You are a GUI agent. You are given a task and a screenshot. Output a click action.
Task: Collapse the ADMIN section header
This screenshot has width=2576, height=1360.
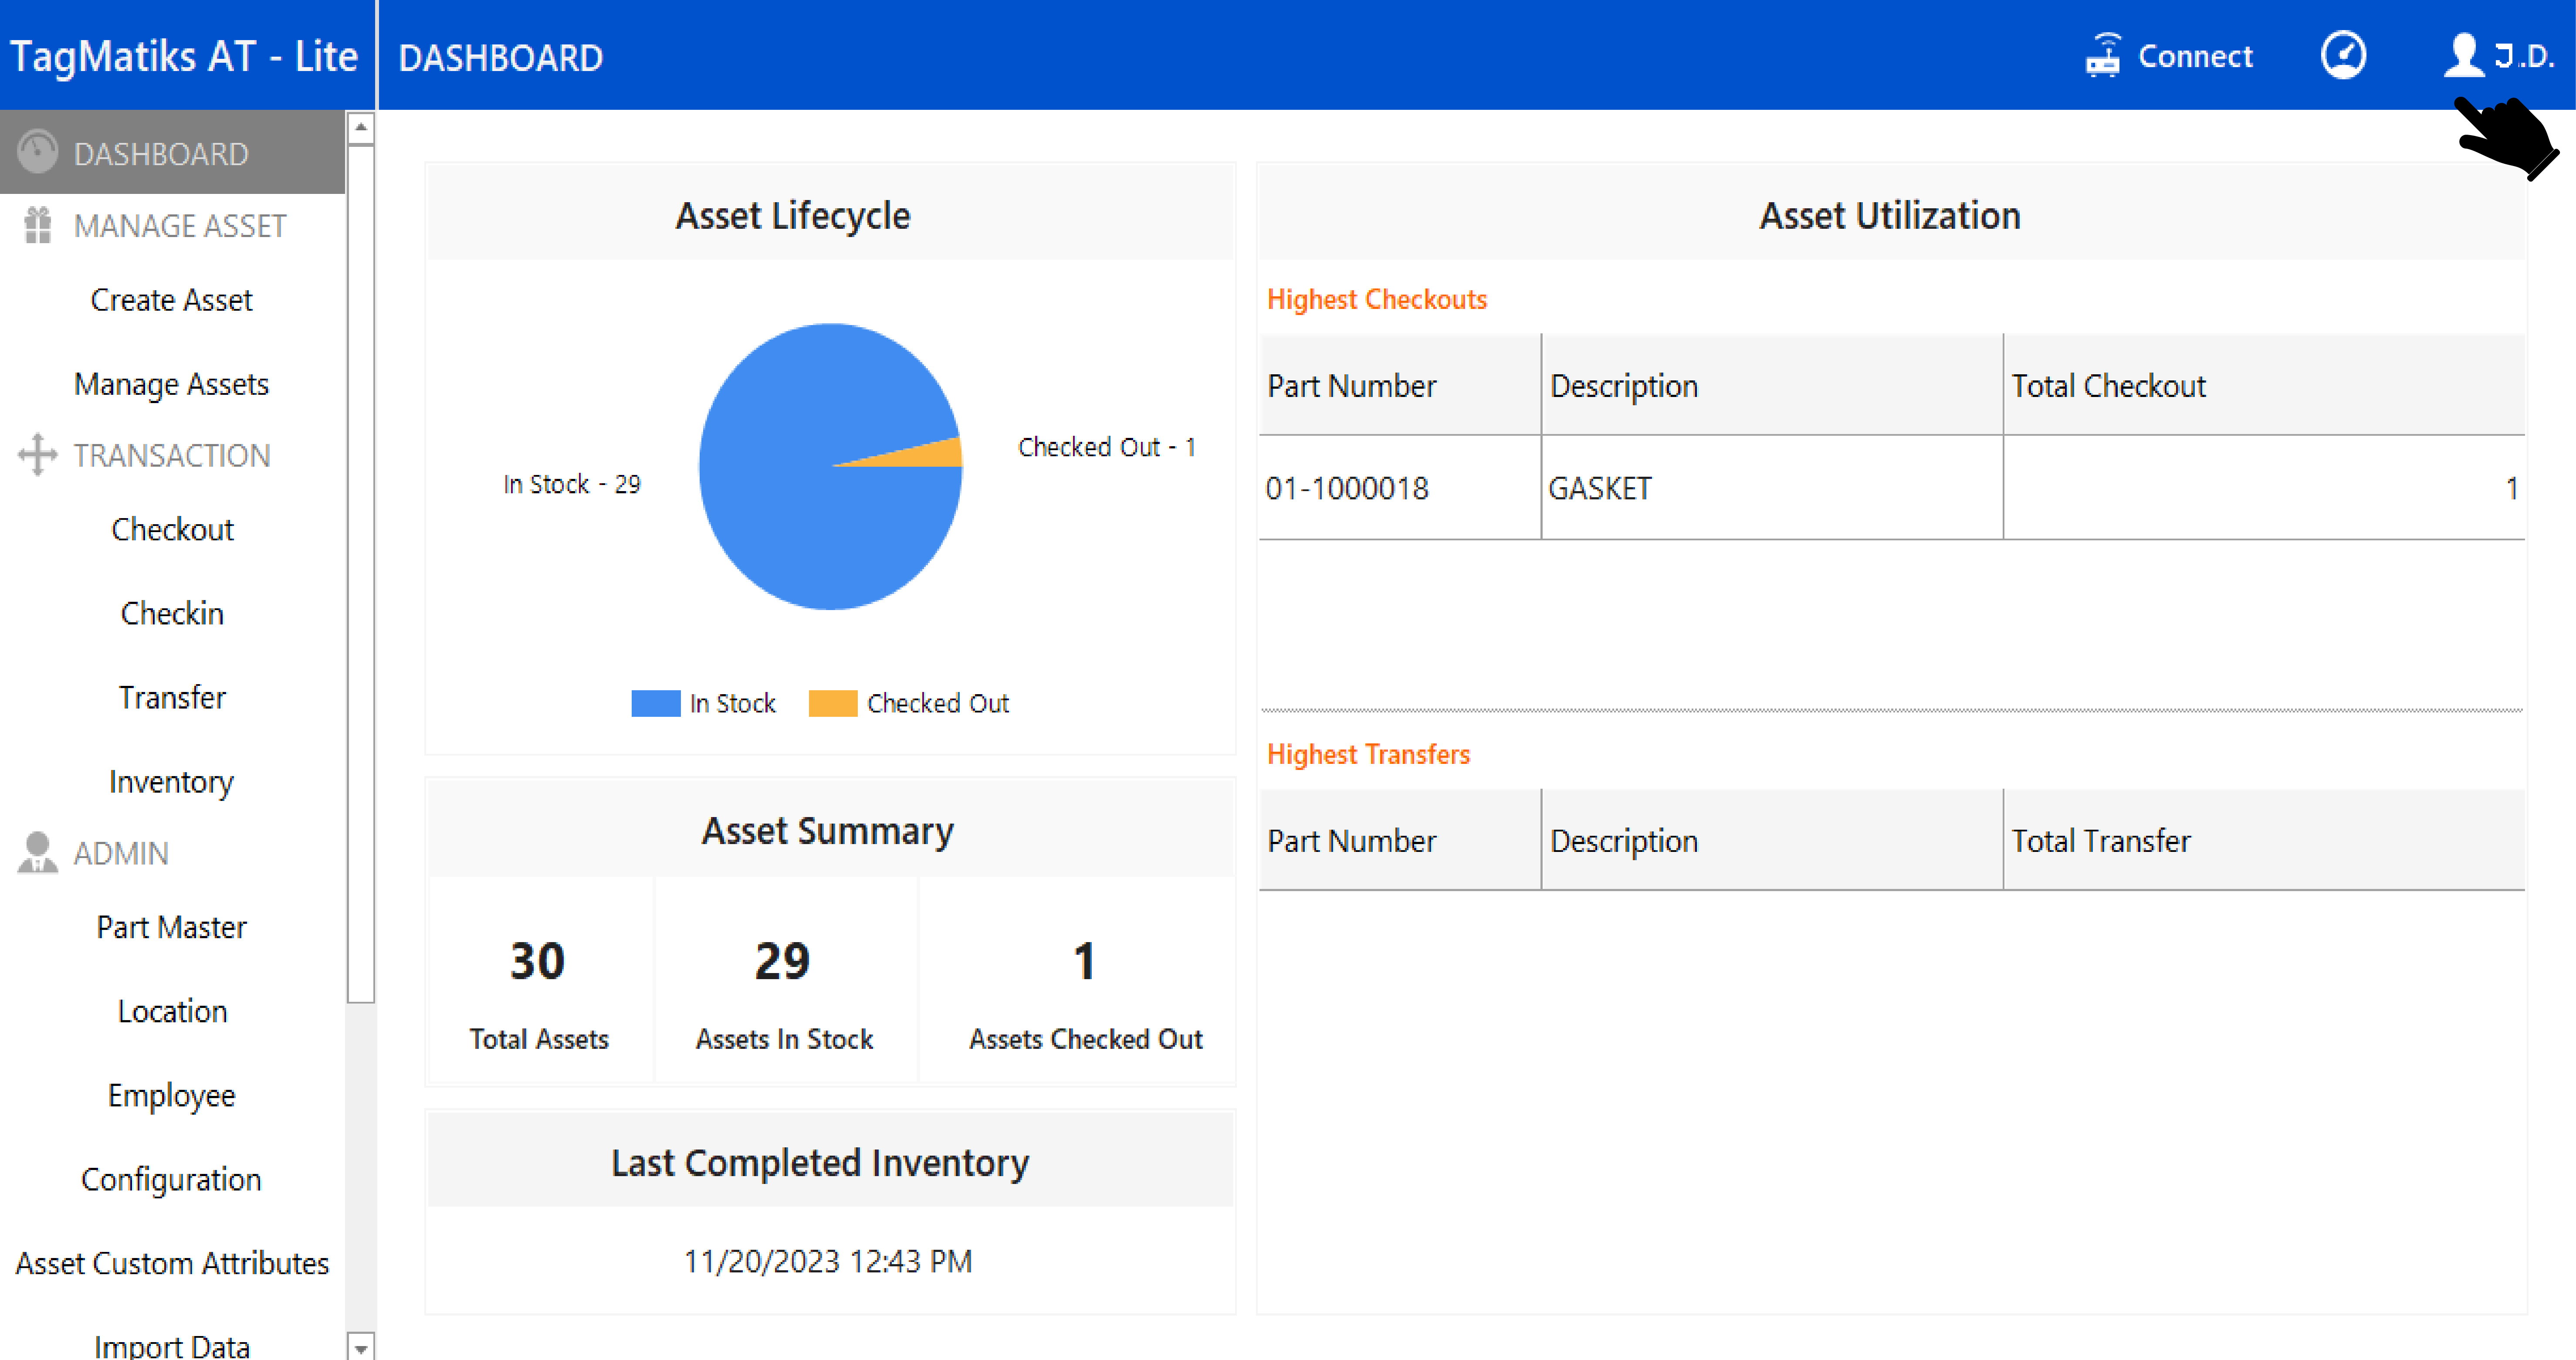(121, 853)
